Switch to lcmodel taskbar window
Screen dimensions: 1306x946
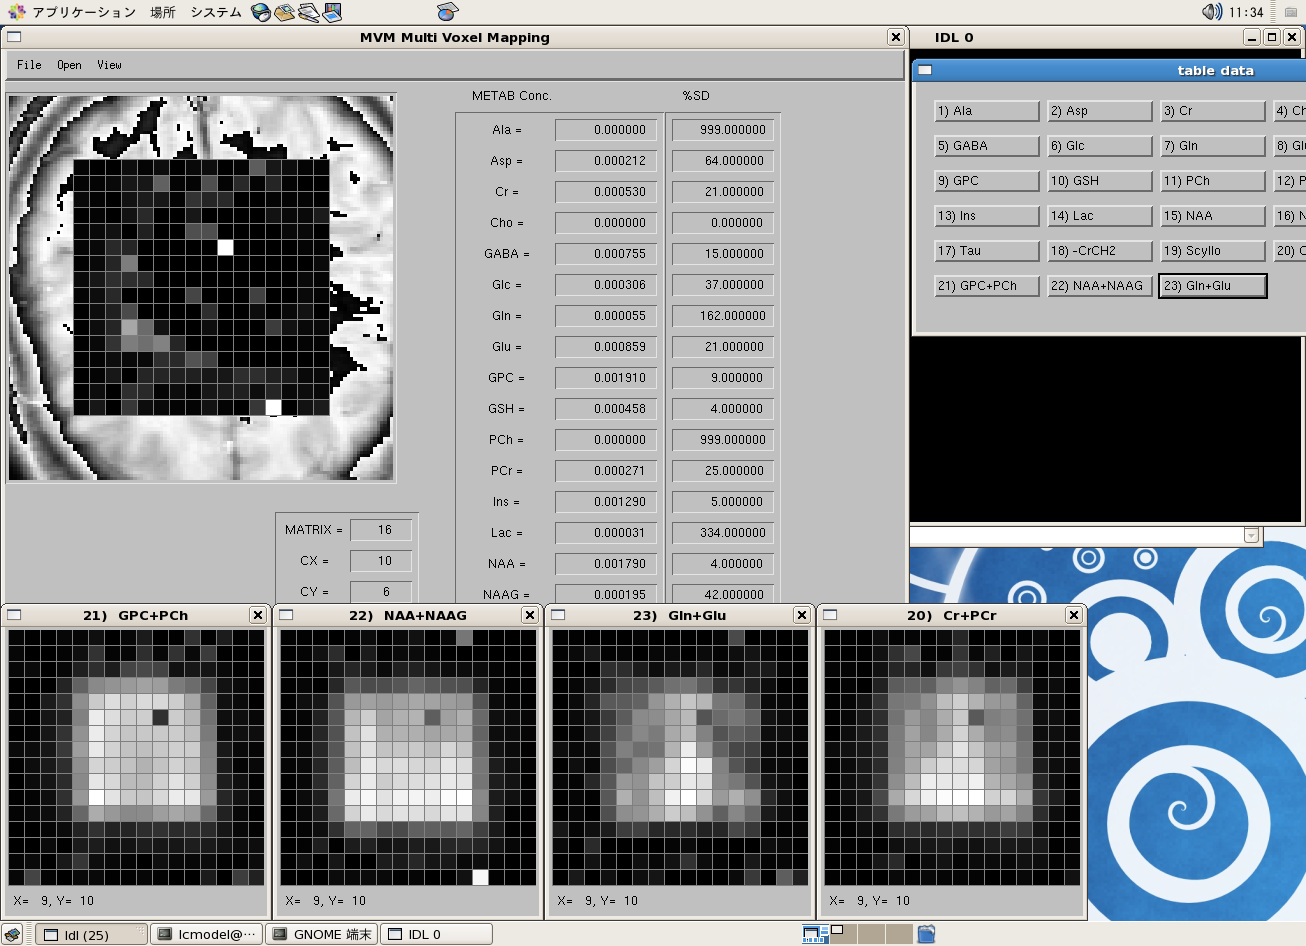click(x=207, y=934)
